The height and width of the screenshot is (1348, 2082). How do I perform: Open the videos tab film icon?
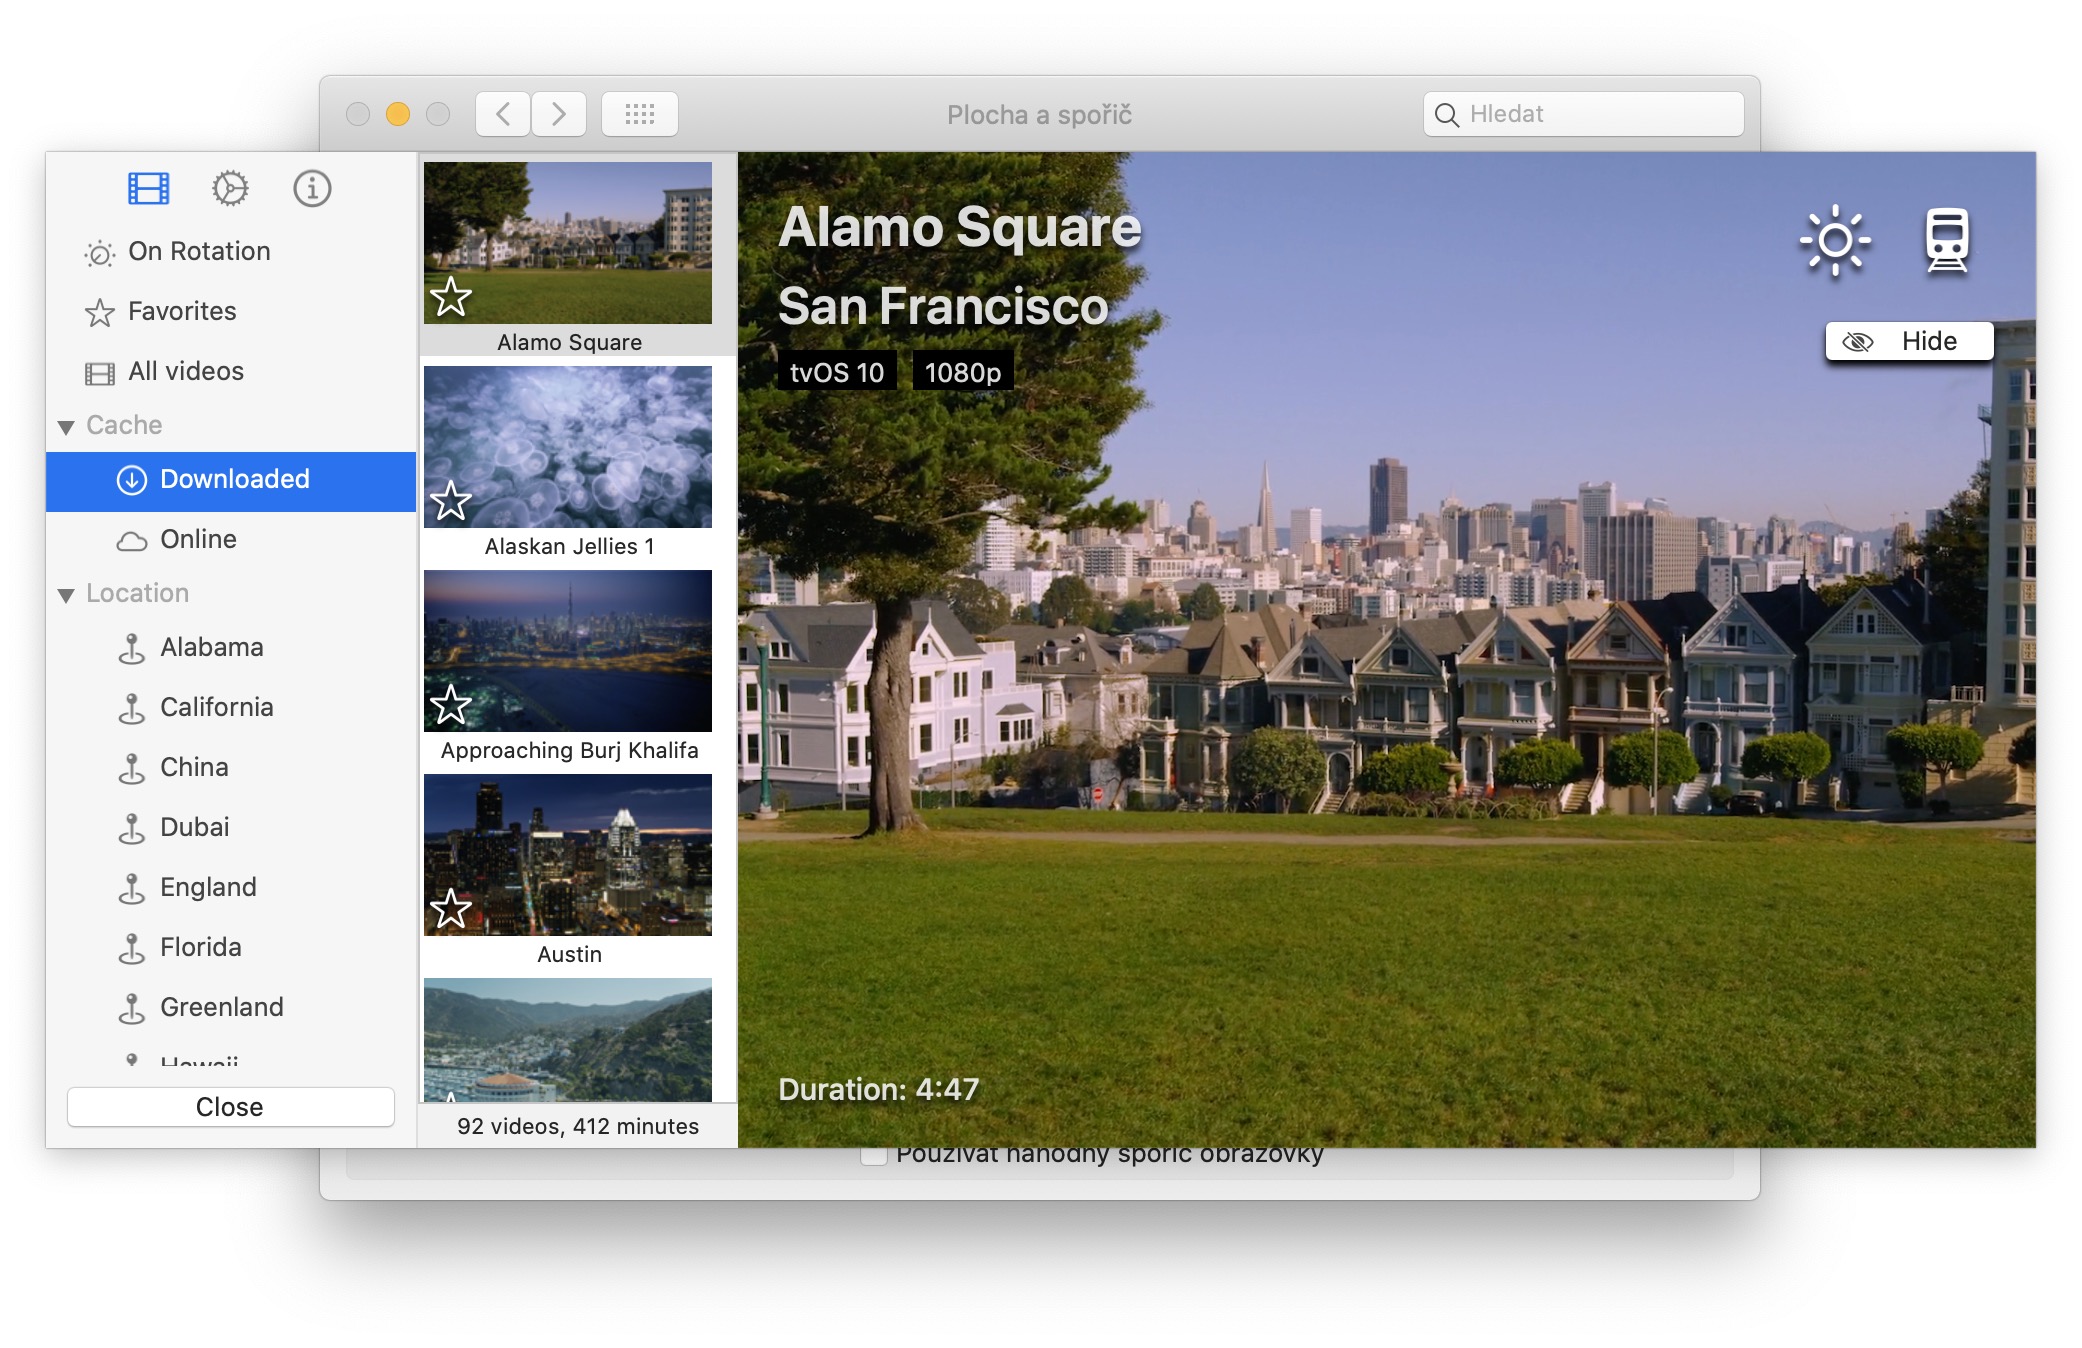tap(148, 188)
